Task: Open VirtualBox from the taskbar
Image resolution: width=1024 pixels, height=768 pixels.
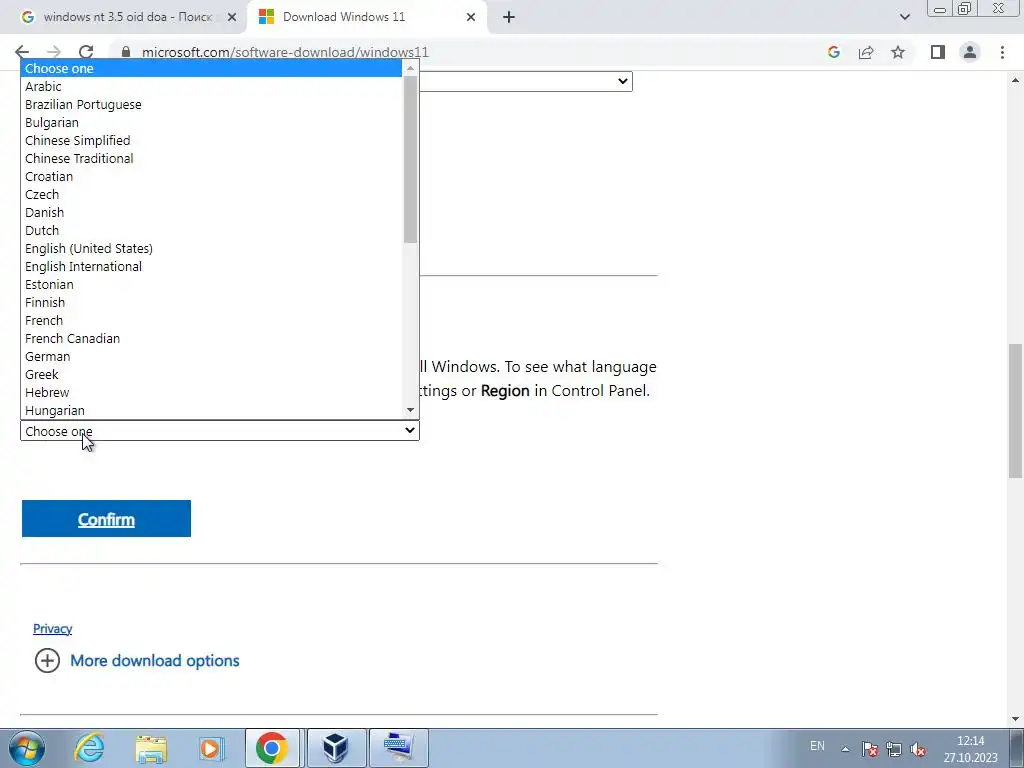Action: (x=336, y=748)
